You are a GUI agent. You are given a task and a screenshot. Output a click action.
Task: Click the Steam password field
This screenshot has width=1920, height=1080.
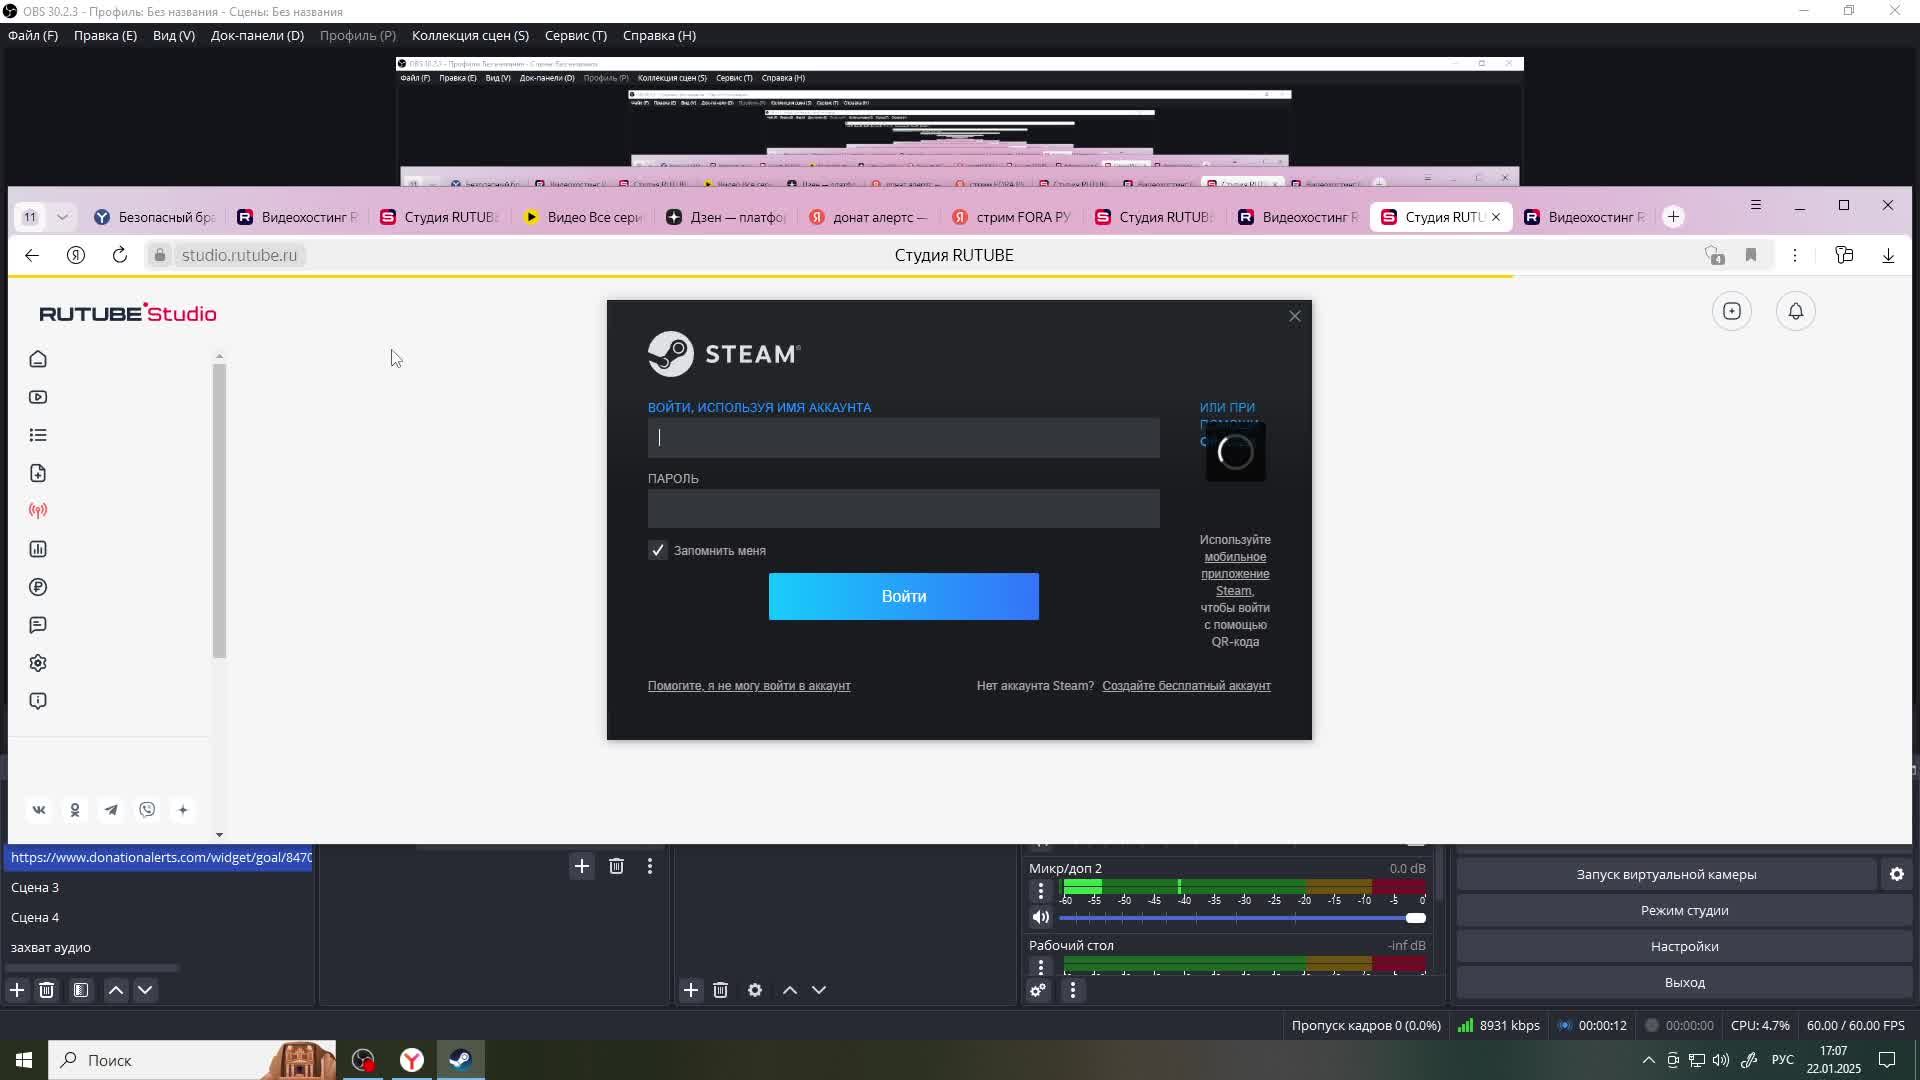(904, 508)
